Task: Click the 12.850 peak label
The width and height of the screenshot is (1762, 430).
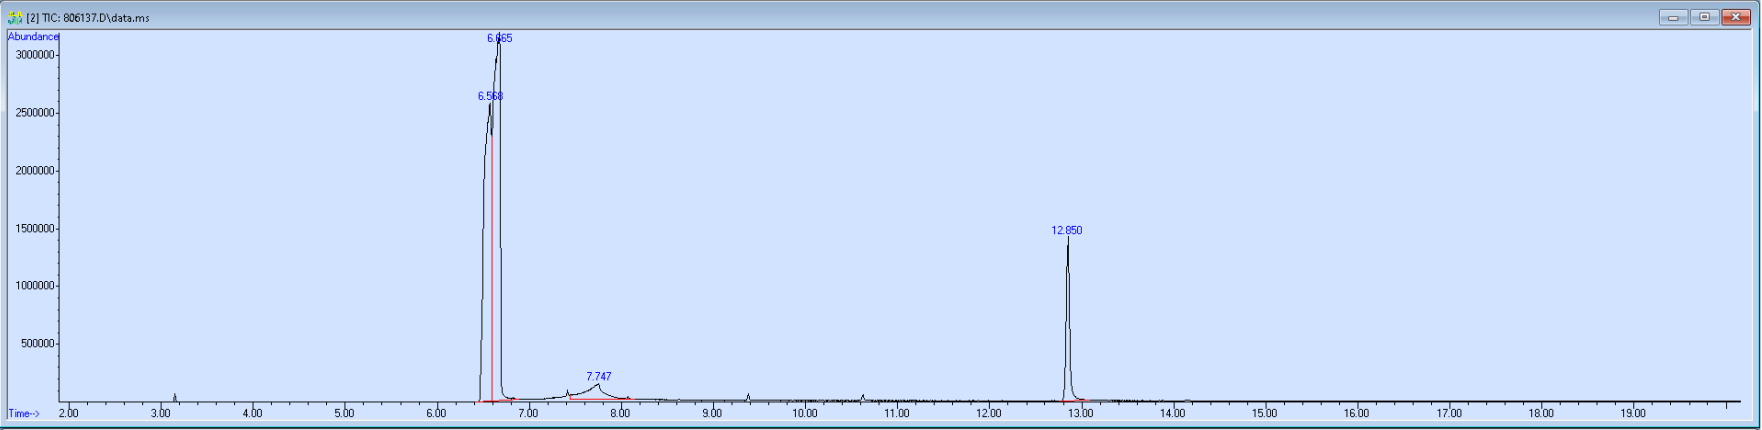Action: pos(1067,230)
